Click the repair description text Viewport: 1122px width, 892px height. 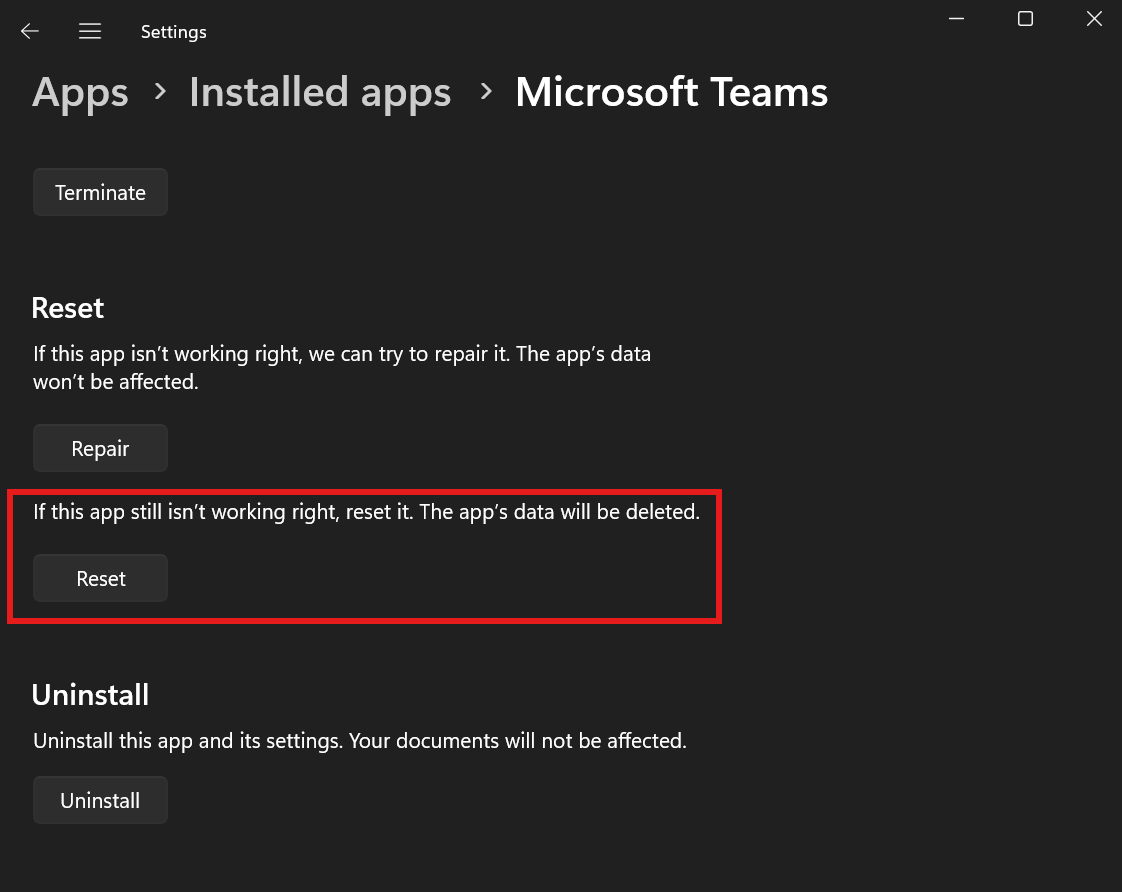pyautogui.click(x=341, y=368)
